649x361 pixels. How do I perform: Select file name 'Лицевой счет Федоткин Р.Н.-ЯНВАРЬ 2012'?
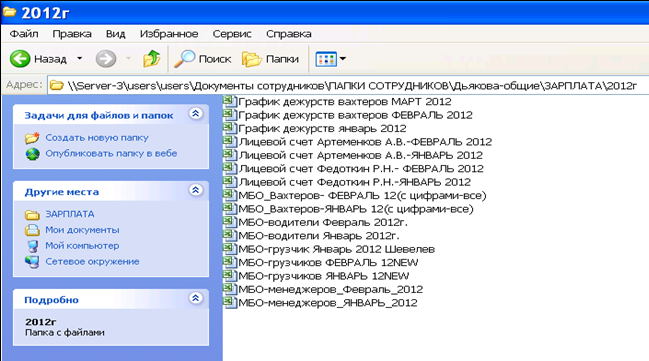tap(355, 182)
